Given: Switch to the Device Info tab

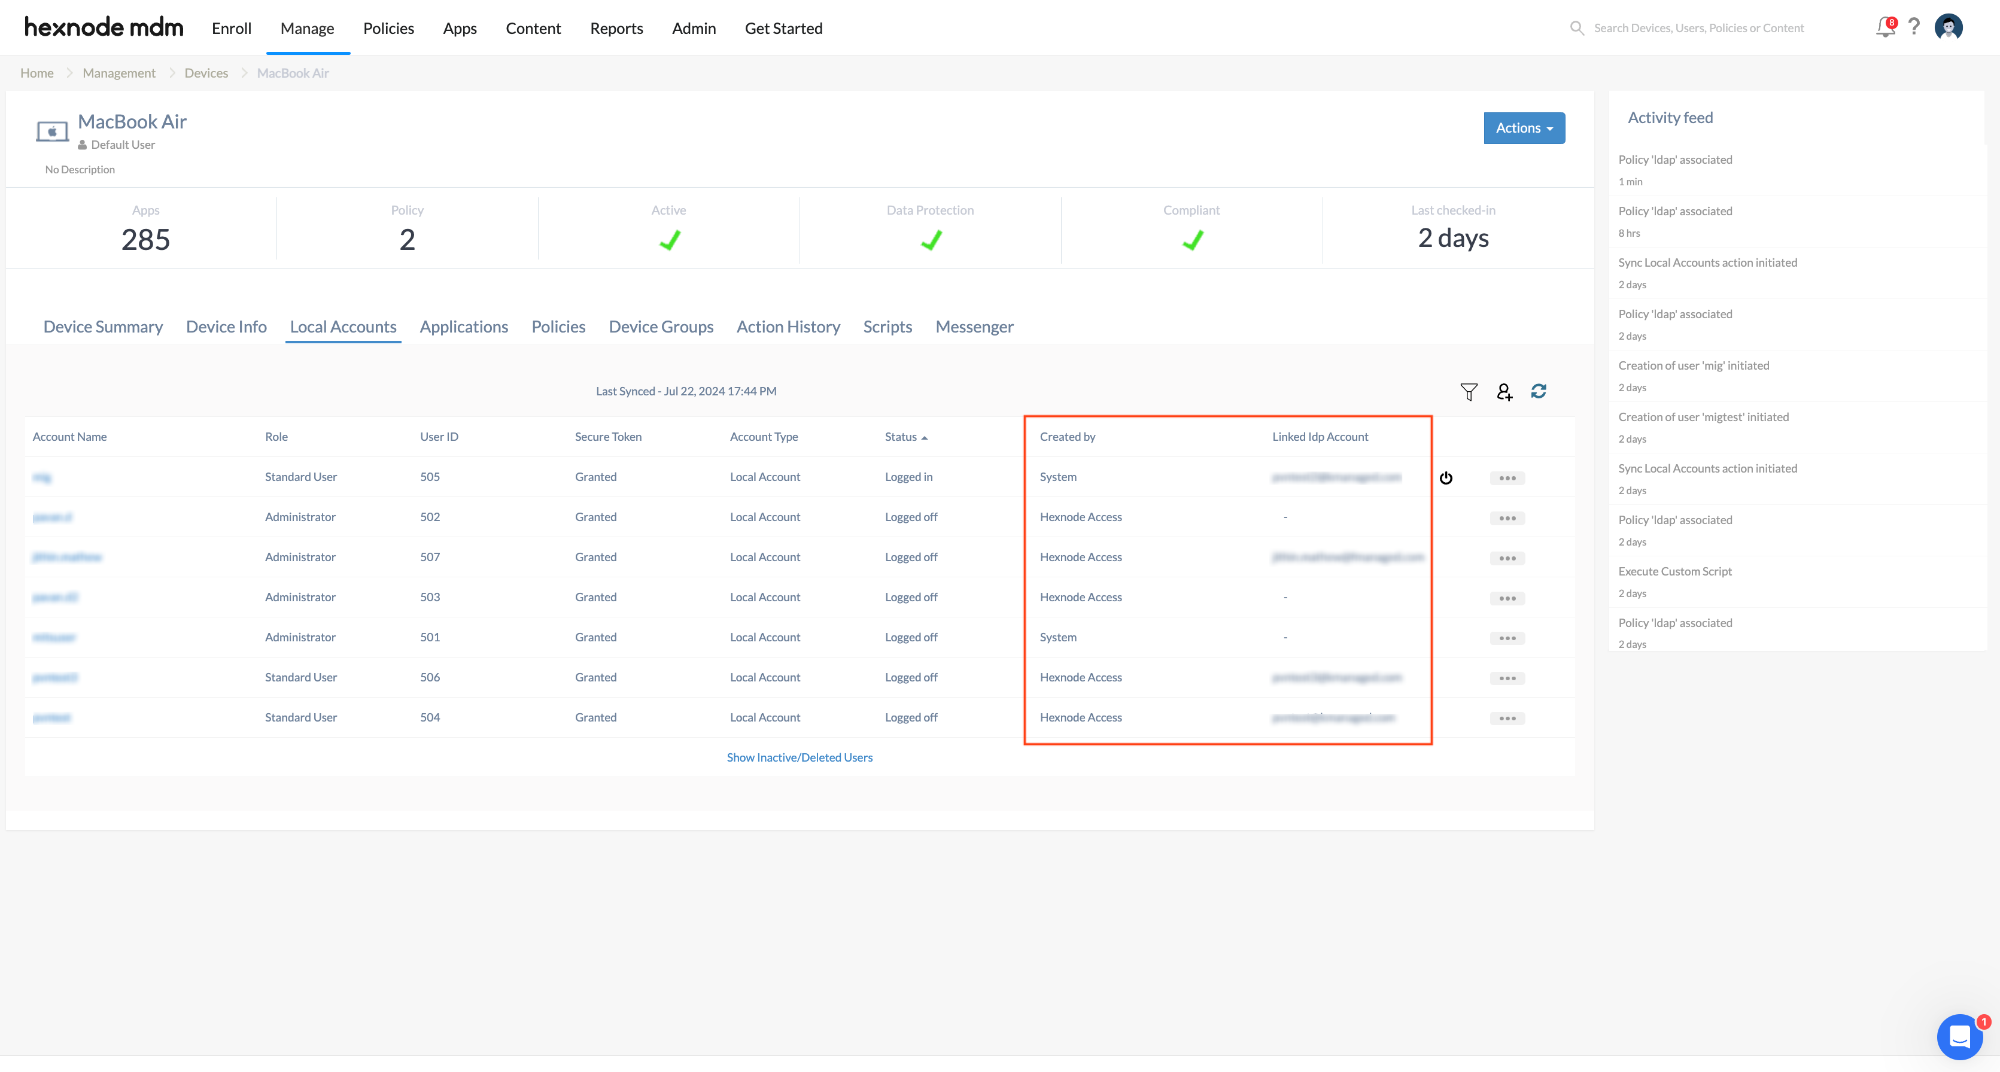Looking at the screenshot, I should (x=226, y=327).
